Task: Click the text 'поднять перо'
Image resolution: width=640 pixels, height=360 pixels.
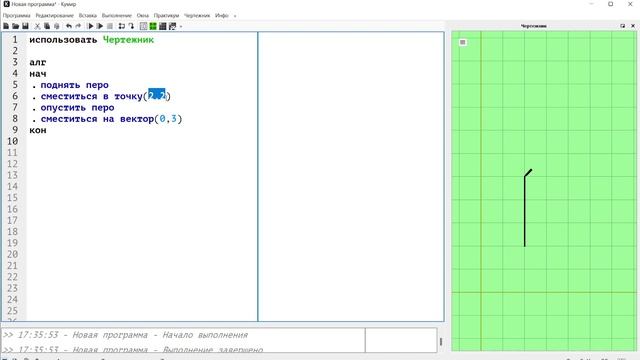Action: [74, 85]
